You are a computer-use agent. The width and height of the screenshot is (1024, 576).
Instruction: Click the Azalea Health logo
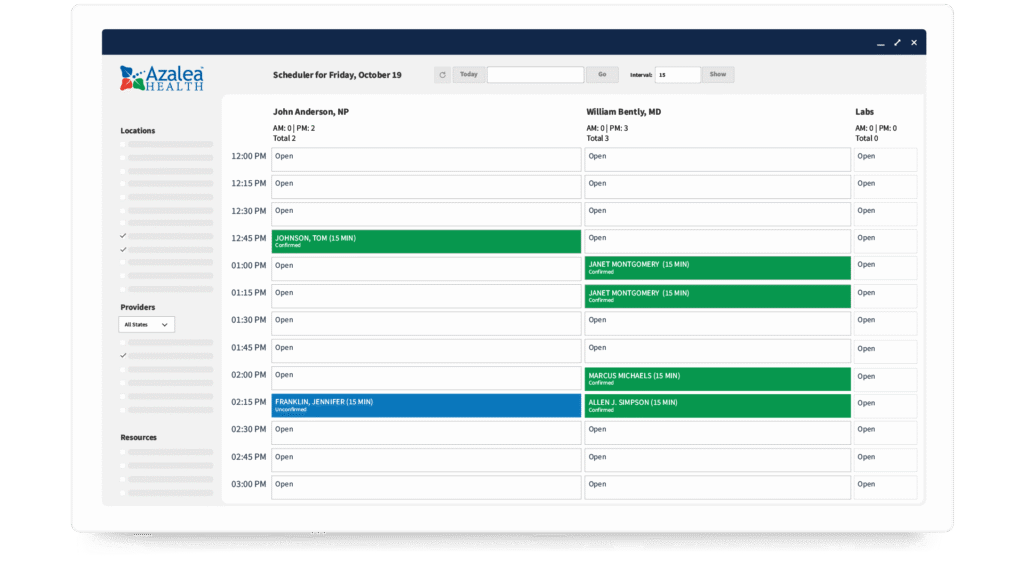point(160,77)
